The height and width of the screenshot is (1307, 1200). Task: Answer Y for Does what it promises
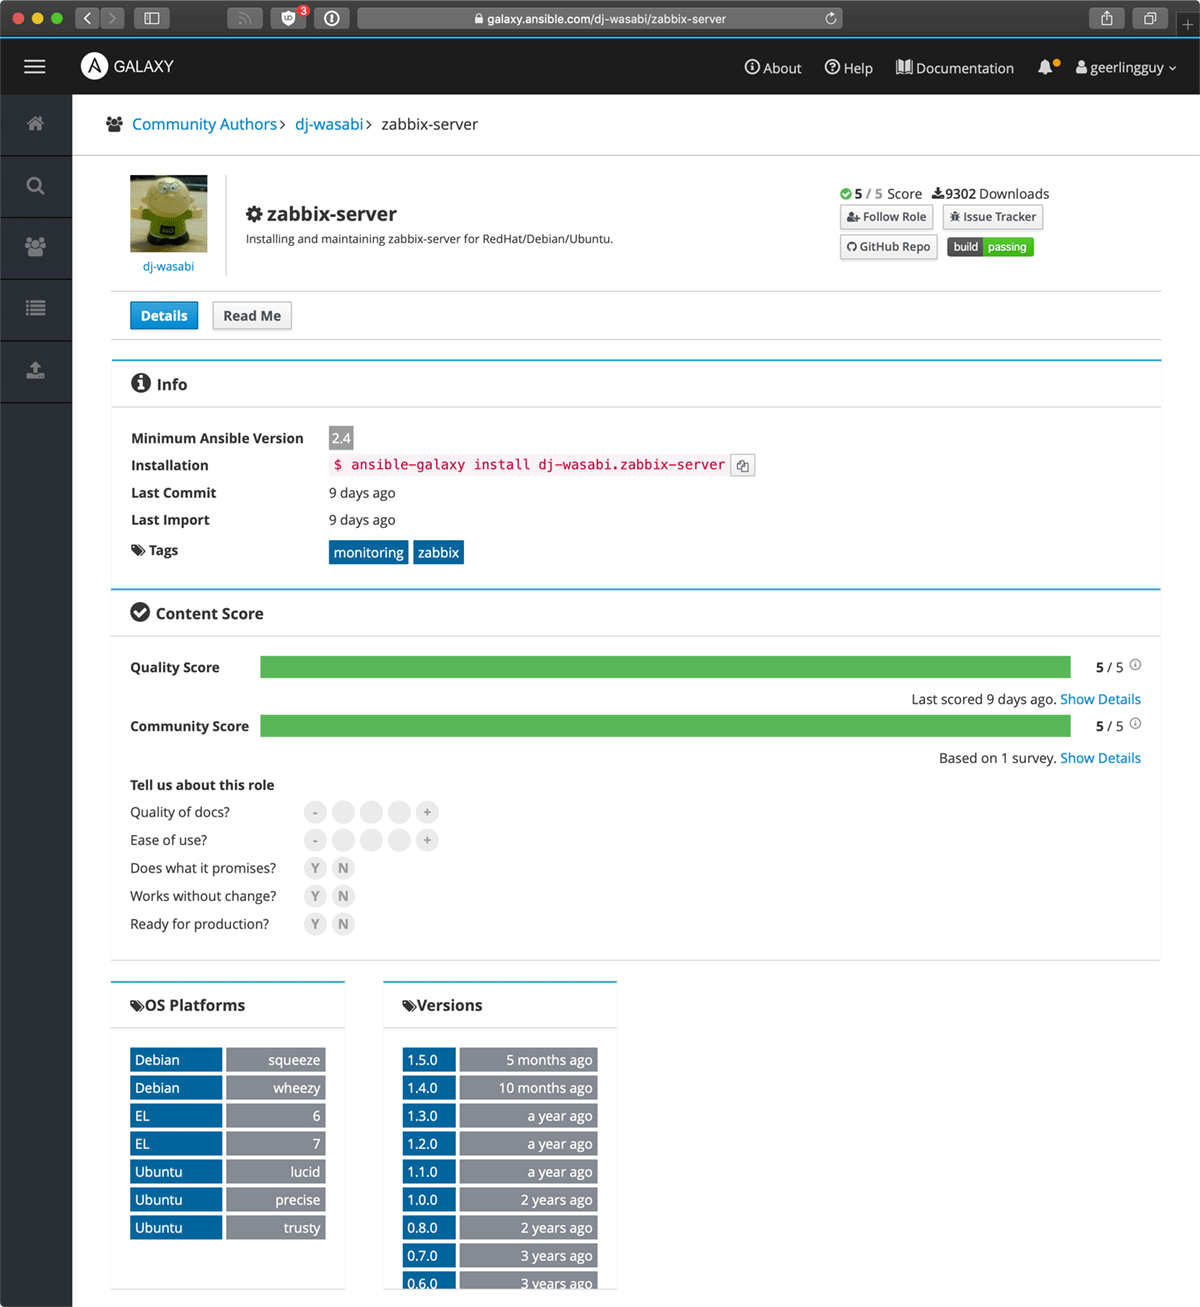[x=315, y=868]
